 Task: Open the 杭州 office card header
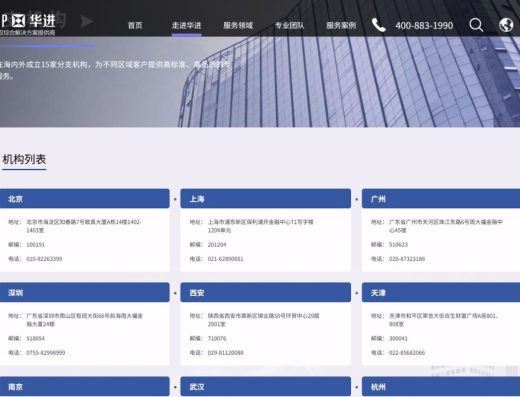(441, 387)
